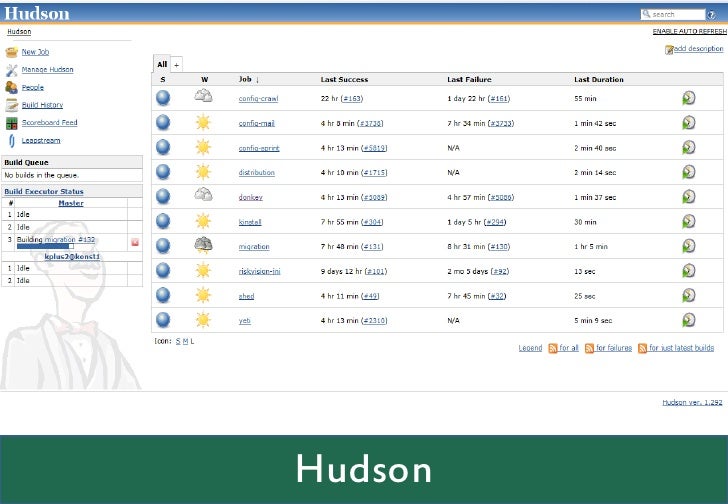Screen dimensions: 728x504
Task: Click the search help icon
Action: (x=711, y=15)
